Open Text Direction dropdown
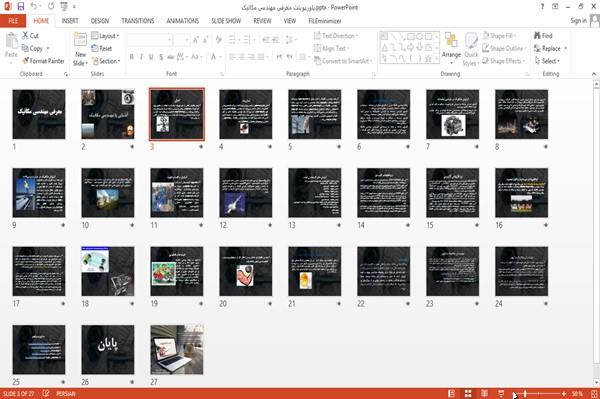 (336, 36)
